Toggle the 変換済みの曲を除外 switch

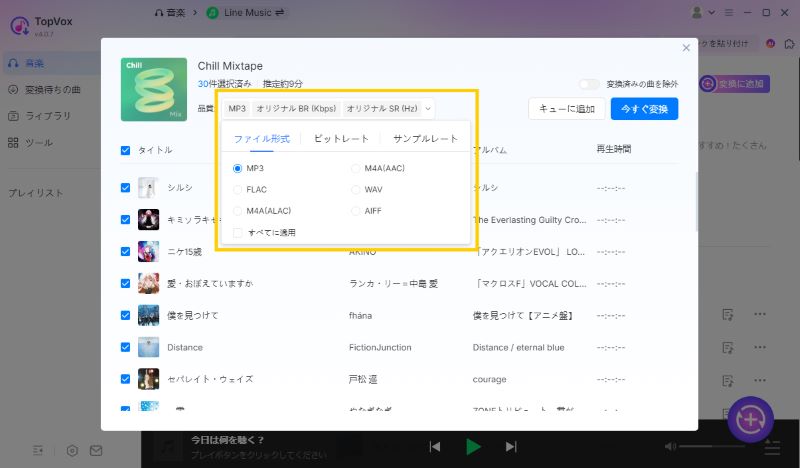589,84
